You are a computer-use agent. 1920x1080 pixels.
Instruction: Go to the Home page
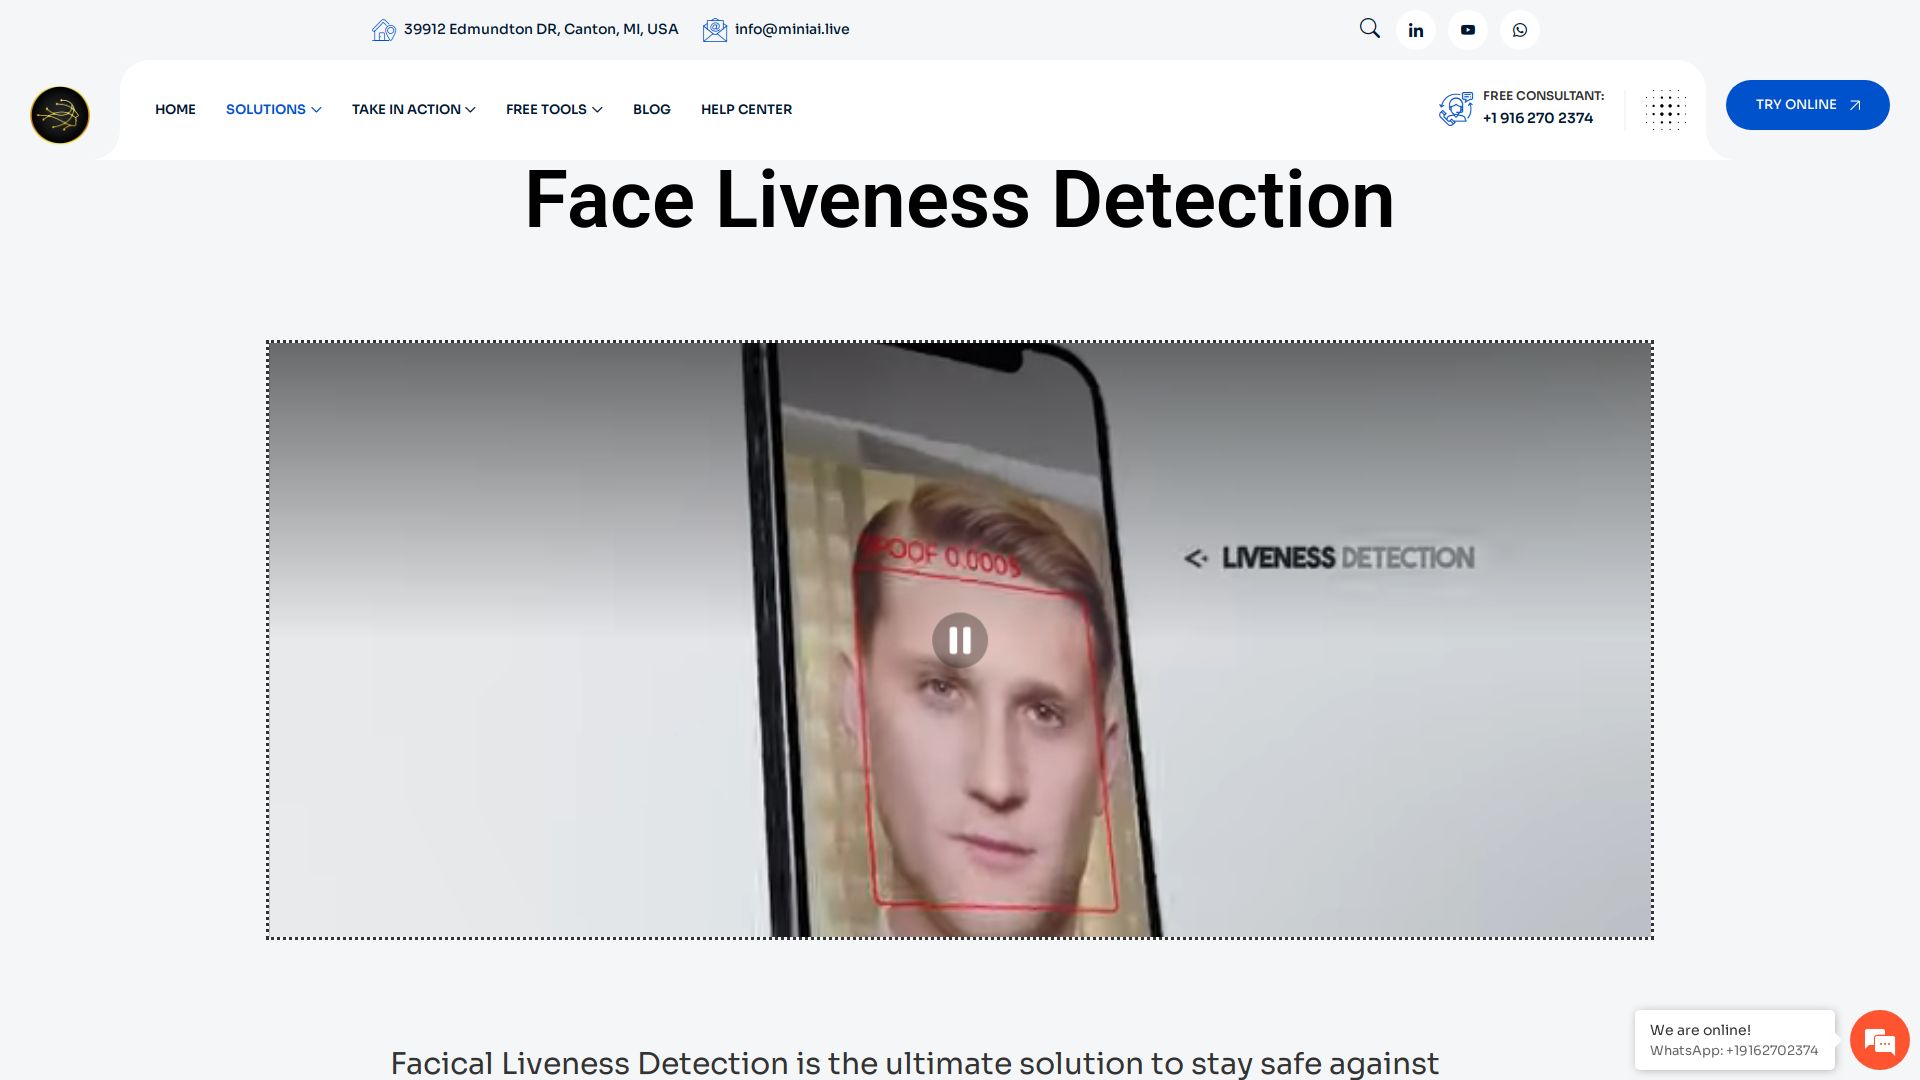(x=175, y=109)
